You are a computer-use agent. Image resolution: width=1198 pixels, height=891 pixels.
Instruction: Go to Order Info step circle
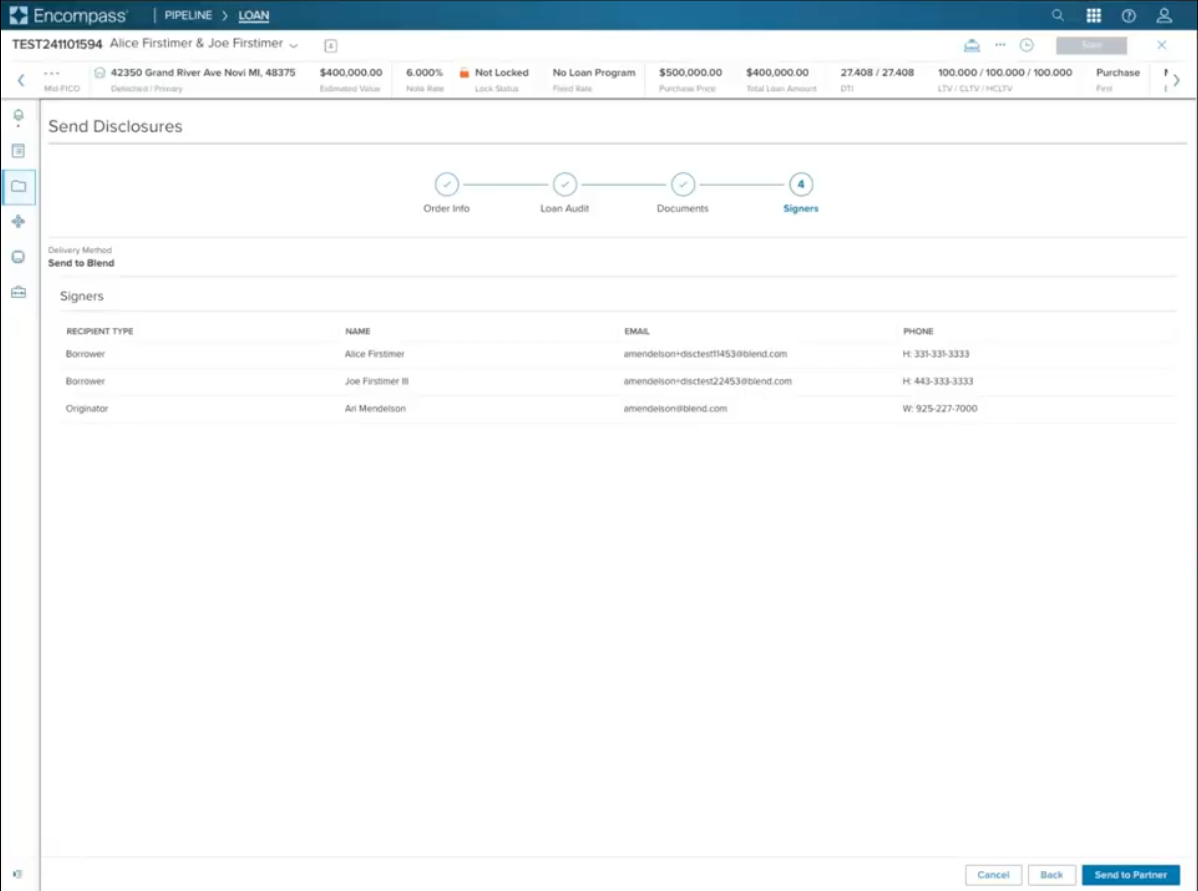[x=447, y=184]
